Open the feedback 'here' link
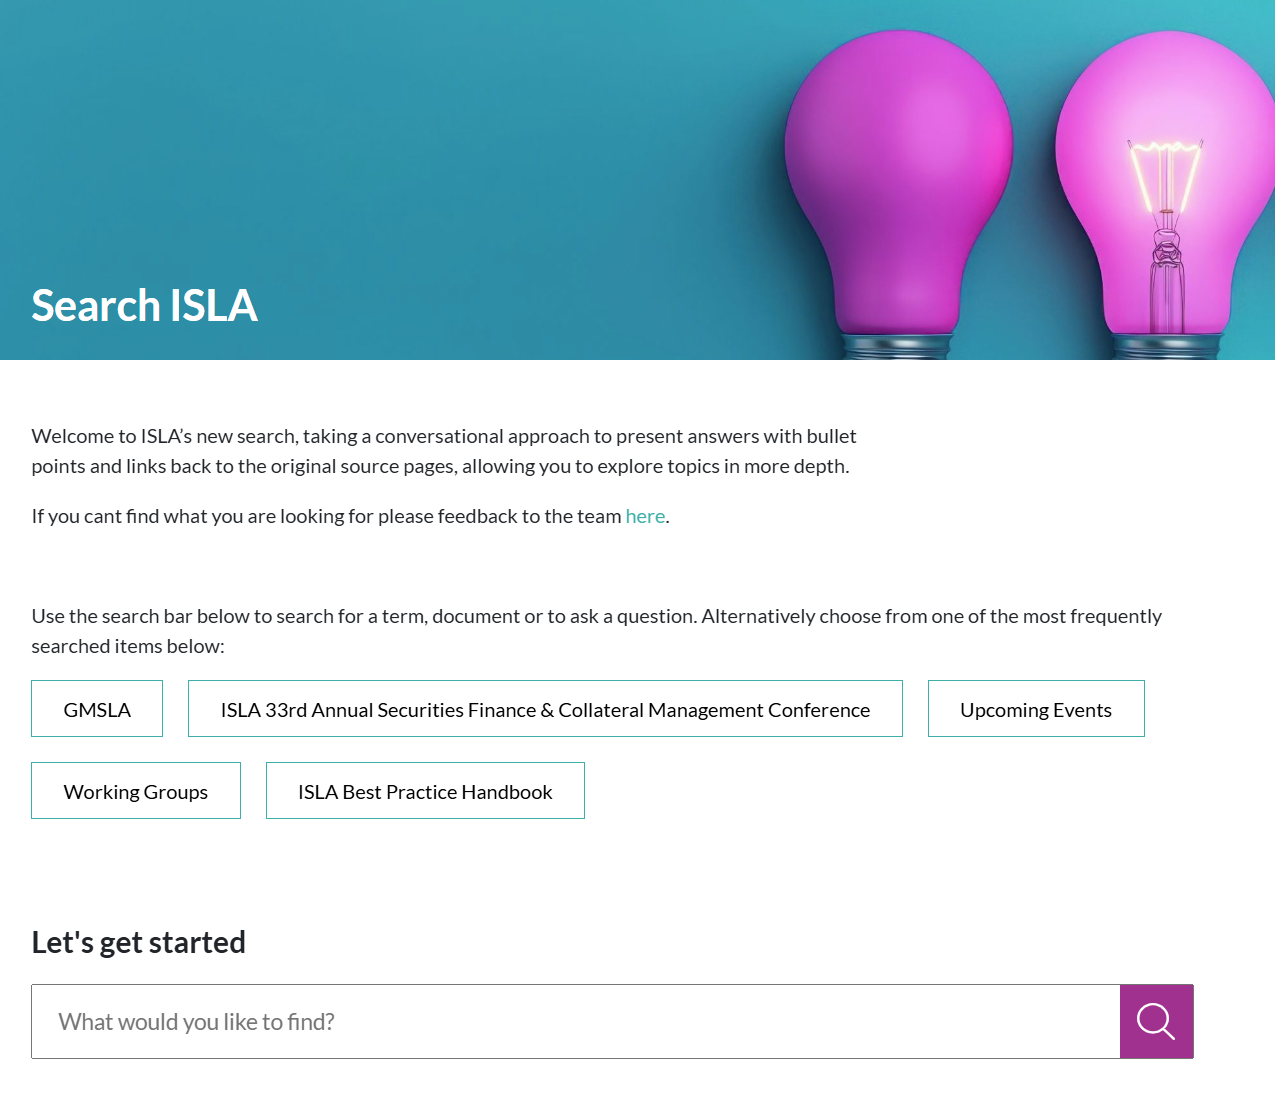This screenshot has height=1095, width=1275. point(645,516)
